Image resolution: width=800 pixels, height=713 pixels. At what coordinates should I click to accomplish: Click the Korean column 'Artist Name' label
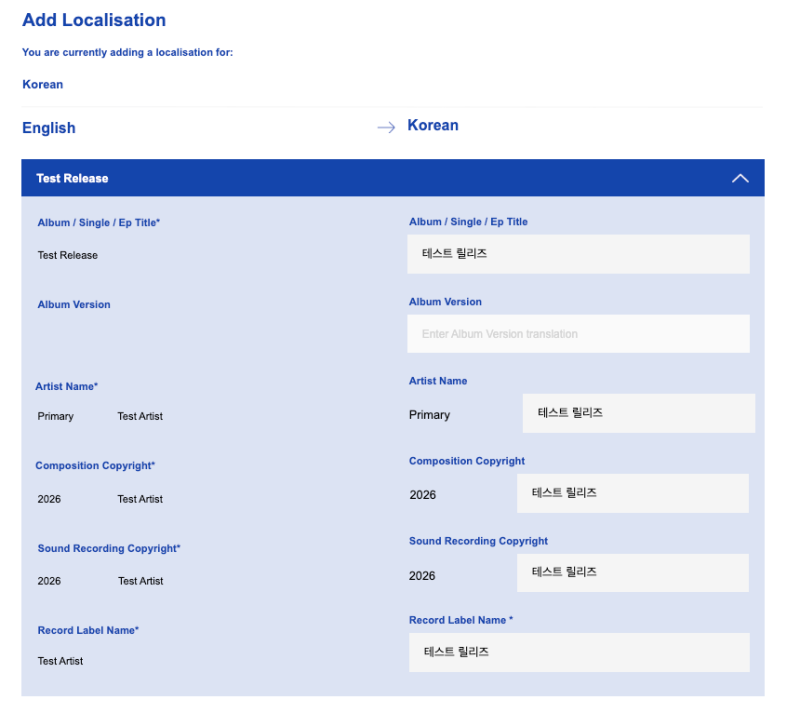(438, 381)
